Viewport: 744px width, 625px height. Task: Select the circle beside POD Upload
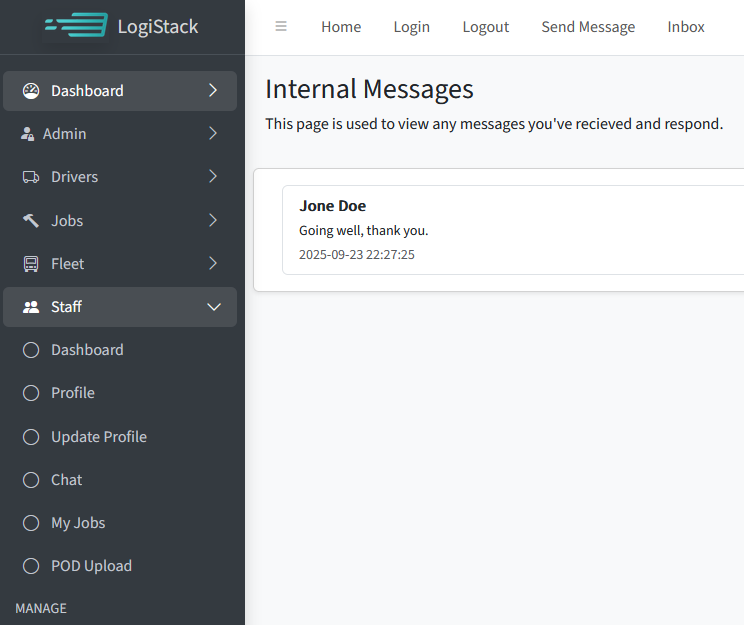[31, 566]
